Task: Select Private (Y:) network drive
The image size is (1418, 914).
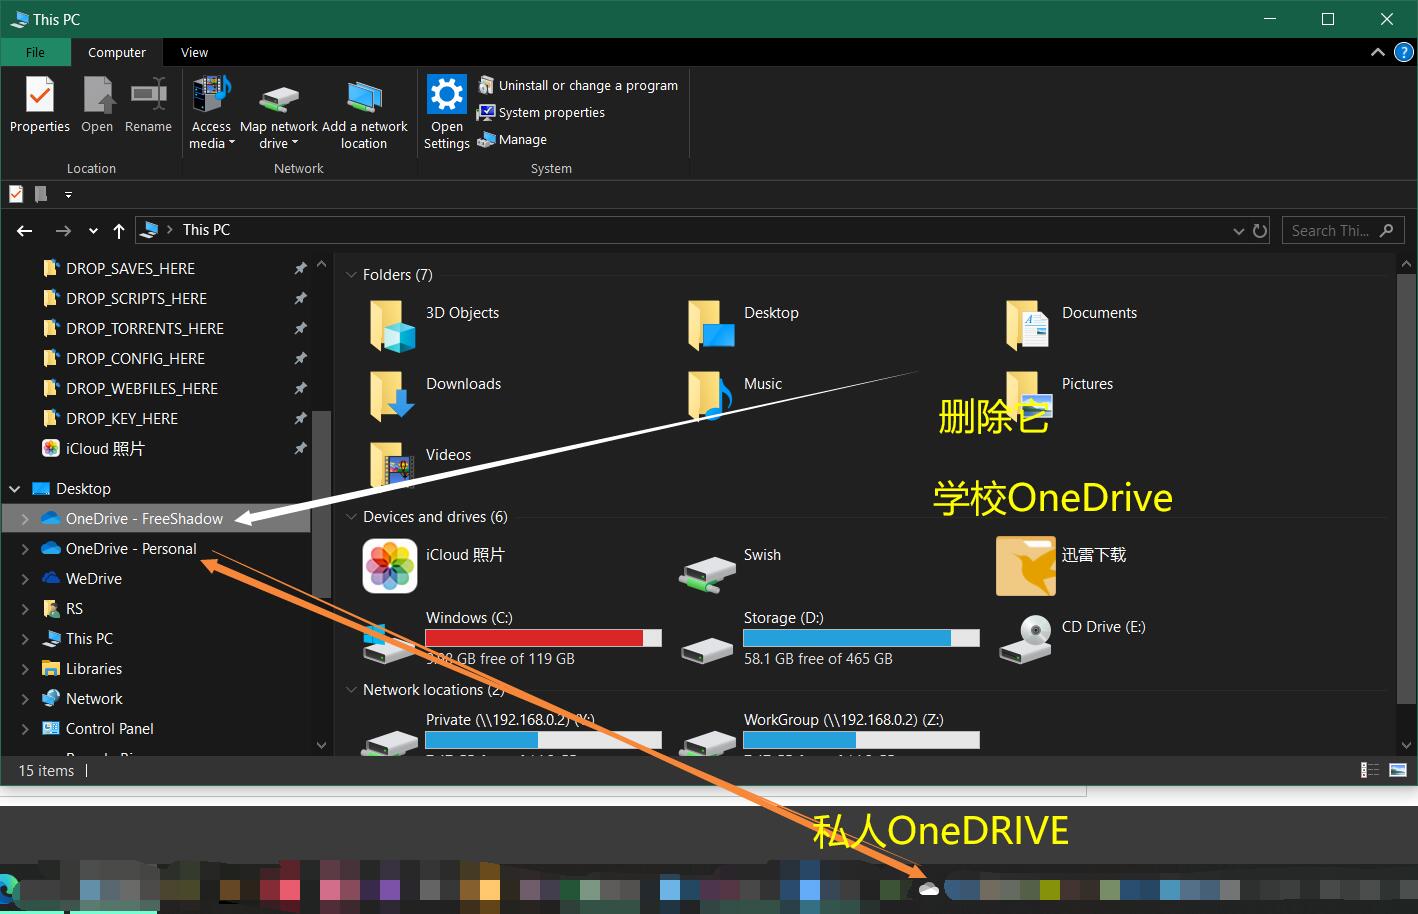Action: point(512,732)
